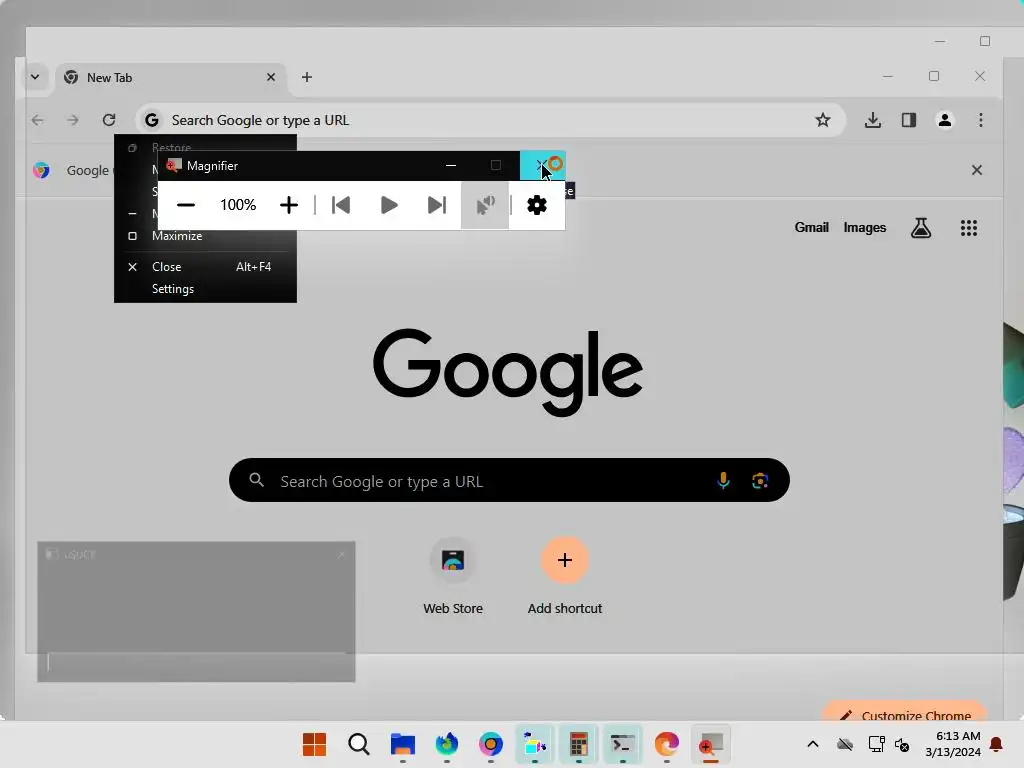Open Gmail link
Image resolution: width=1024 pixels, height=768 pixels.
point(812,227)
